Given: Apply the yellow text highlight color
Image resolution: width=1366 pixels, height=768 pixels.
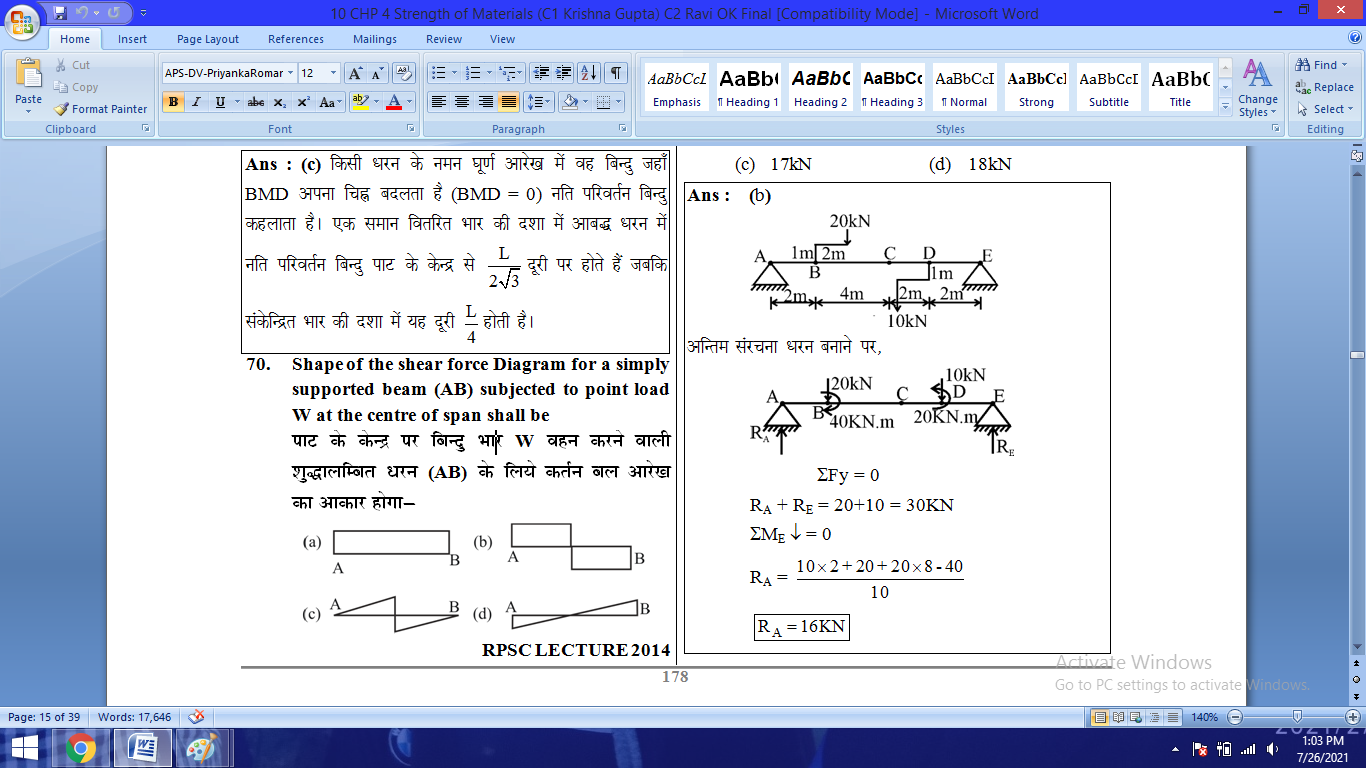Looking at the screenshot, I should [x=360, y=102].
